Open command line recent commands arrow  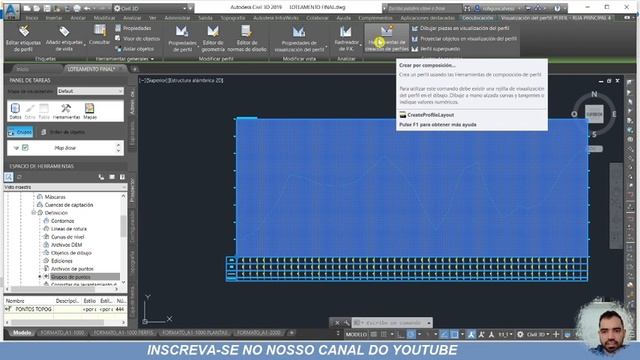(429, 322)
